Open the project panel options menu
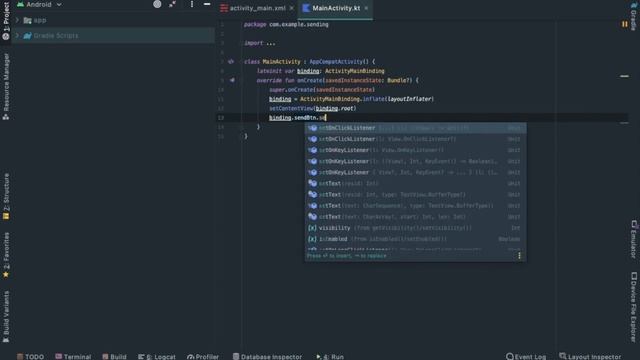Viewport: 640px width, 360px height. (x=192, y=4)
